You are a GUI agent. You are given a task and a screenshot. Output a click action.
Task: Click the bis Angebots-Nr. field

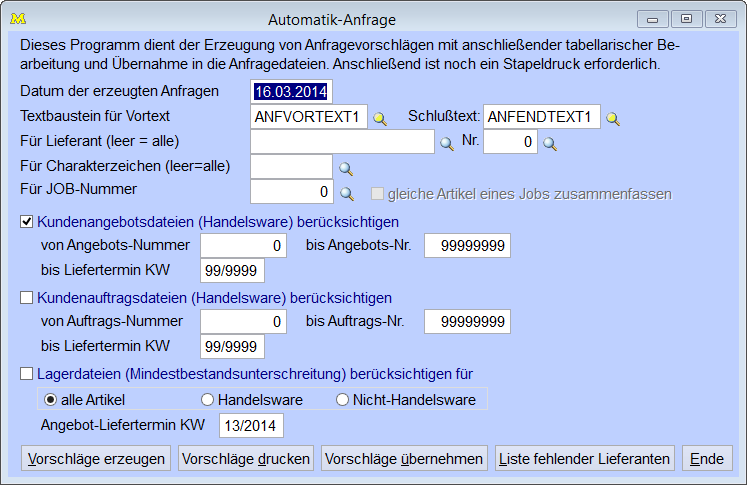[x=467, y=245]
